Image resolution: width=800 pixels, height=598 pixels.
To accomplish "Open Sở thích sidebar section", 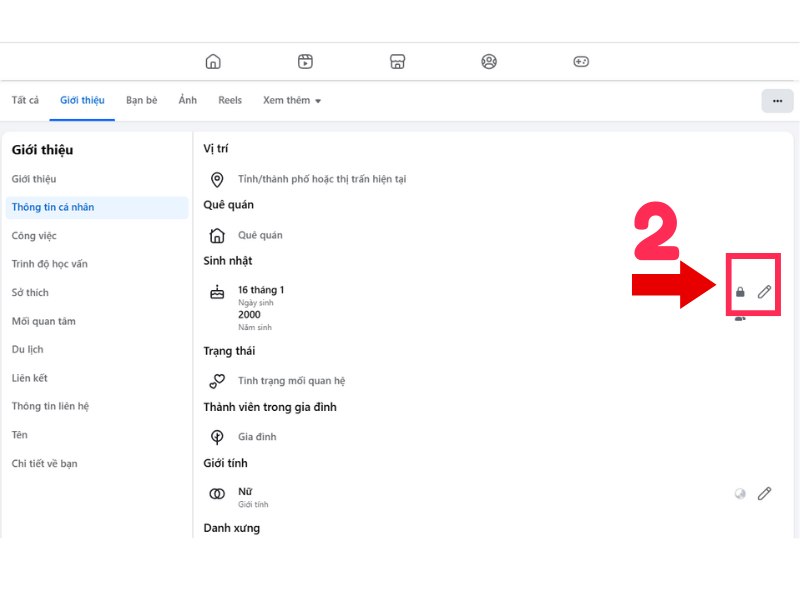I will pyautogui.click(x=30, y=293).
